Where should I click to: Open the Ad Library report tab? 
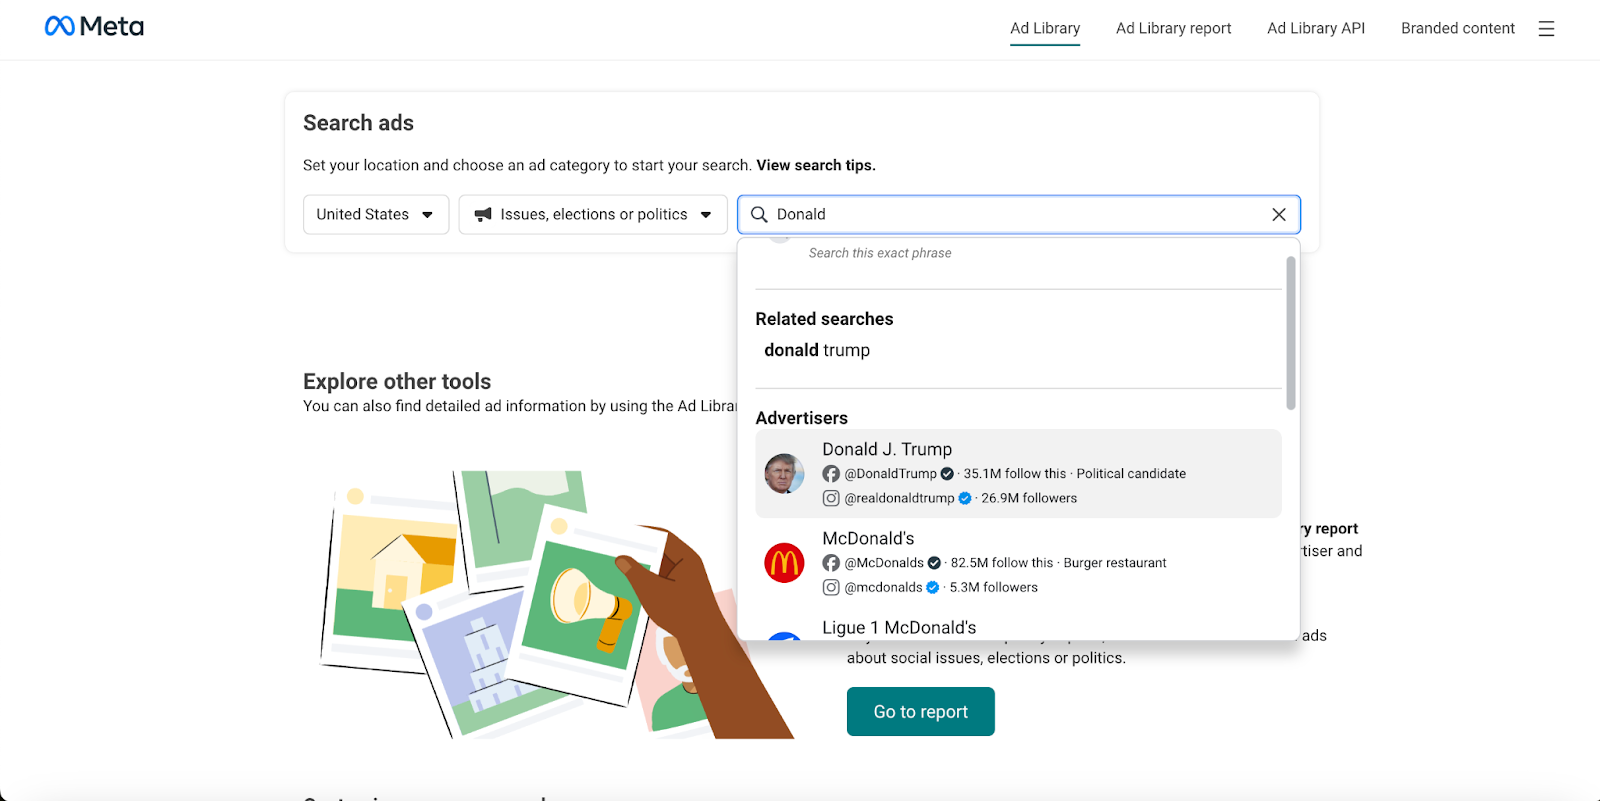click(1174, 28)
